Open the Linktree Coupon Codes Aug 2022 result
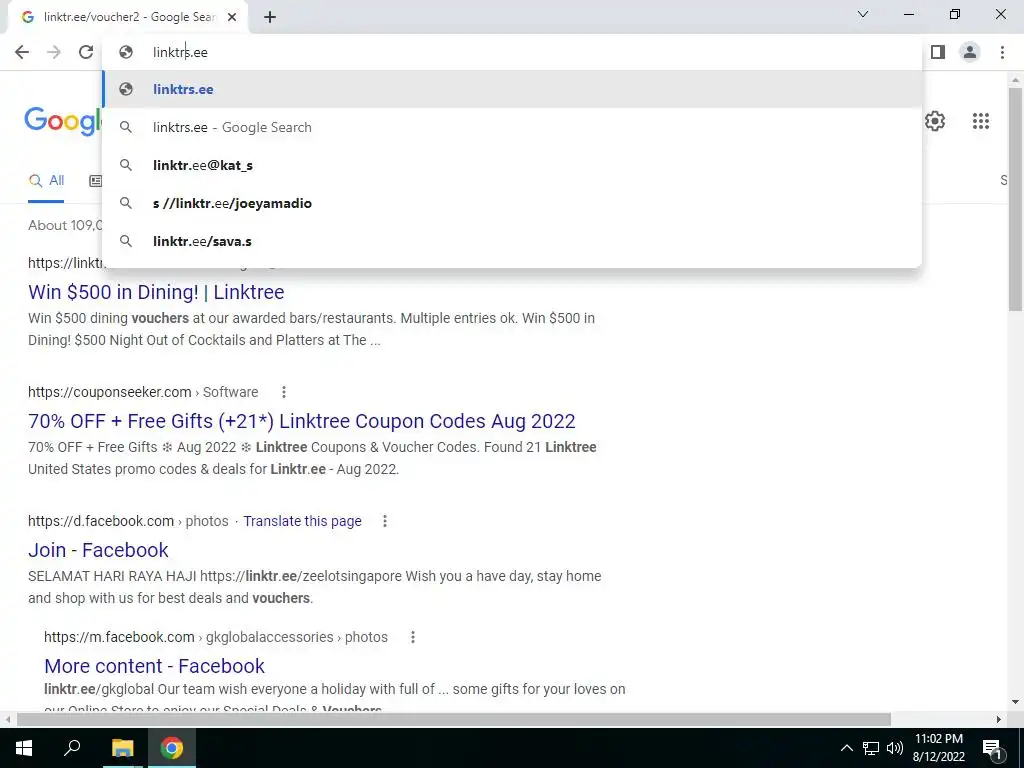This screenshot has height=768, width=1024. [x=302, y=421]
